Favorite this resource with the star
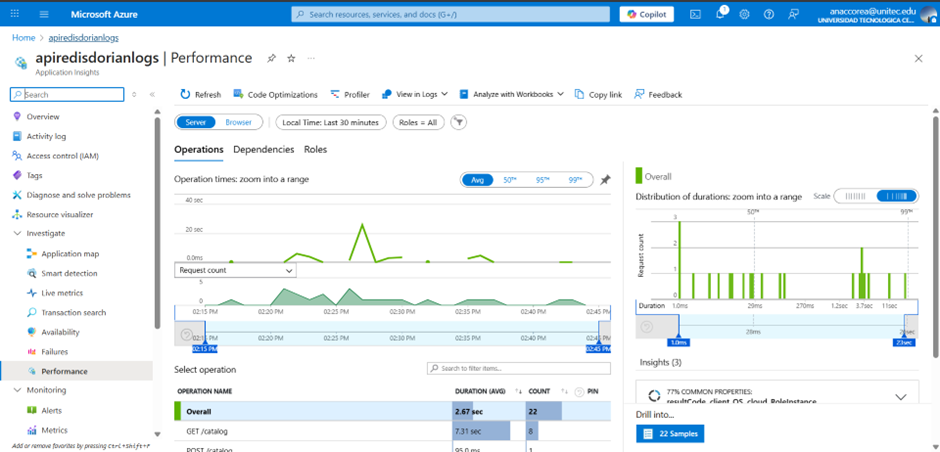This screenshot has height=452, width=940. coord(291,58)
